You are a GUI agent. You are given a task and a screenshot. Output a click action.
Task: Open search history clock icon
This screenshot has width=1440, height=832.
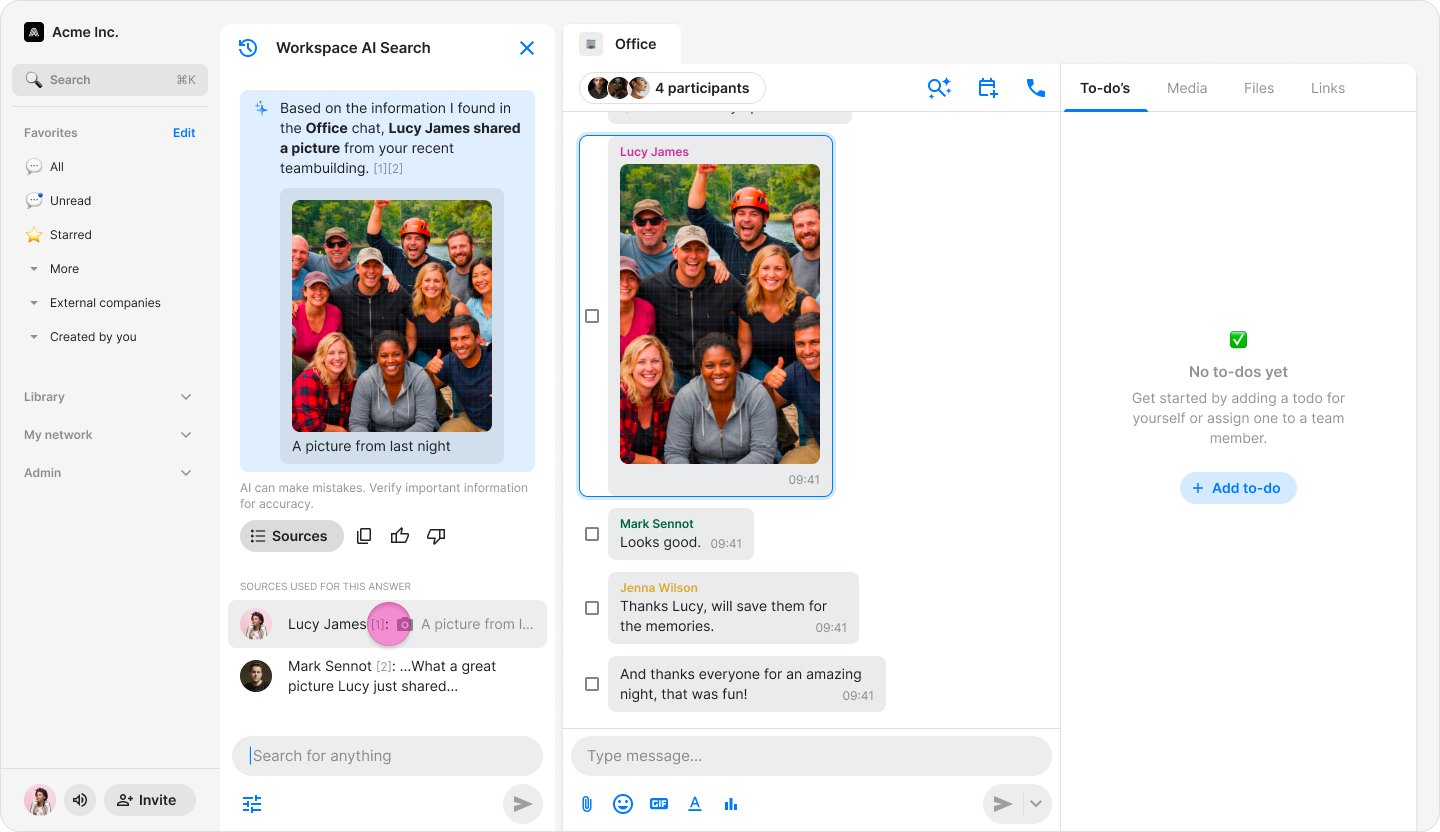point(248,48)
